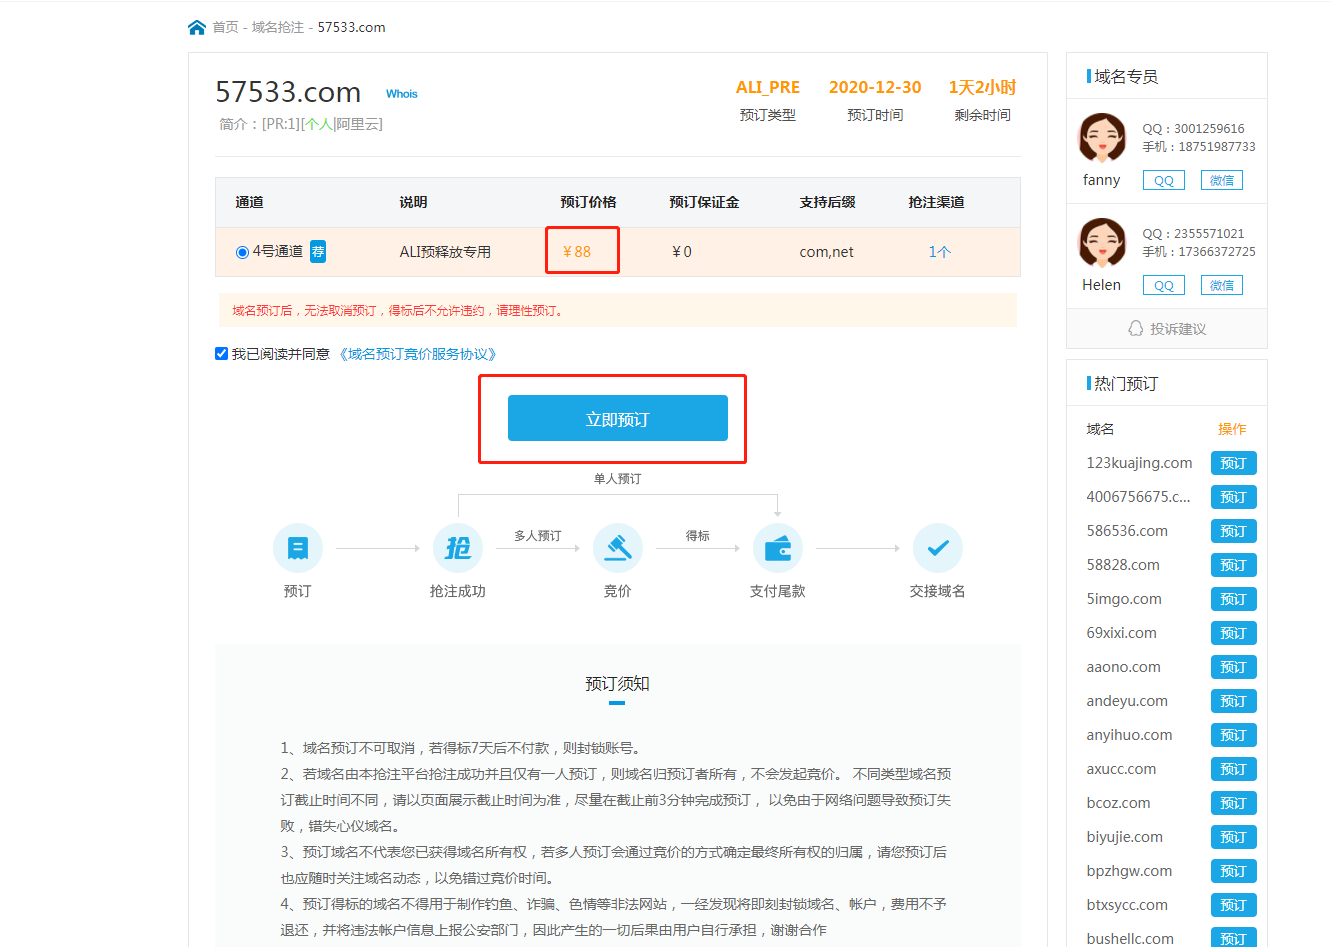The width and height of the screenshot is (1331, 947).
Task: Click the 立即预订 button
Action: 617,418
